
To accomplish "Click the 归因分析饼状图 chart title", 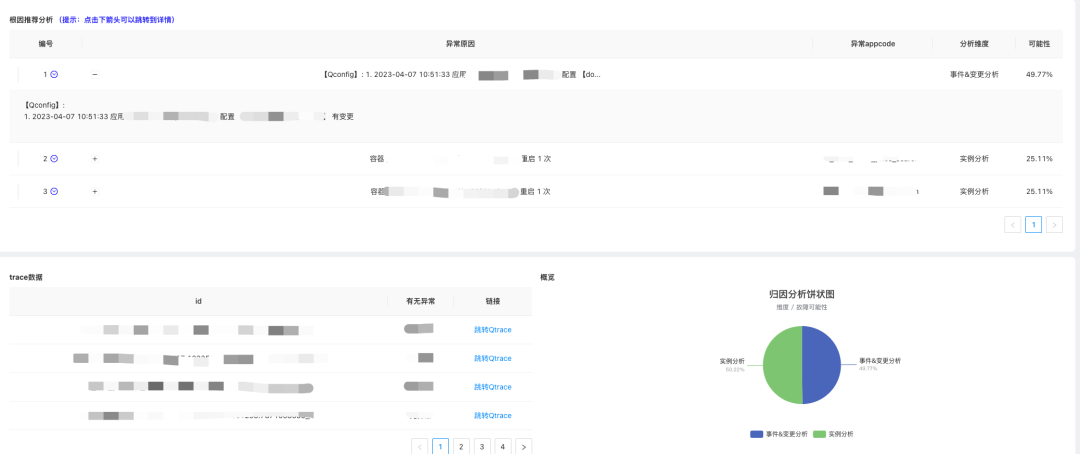I will [802, 294].
